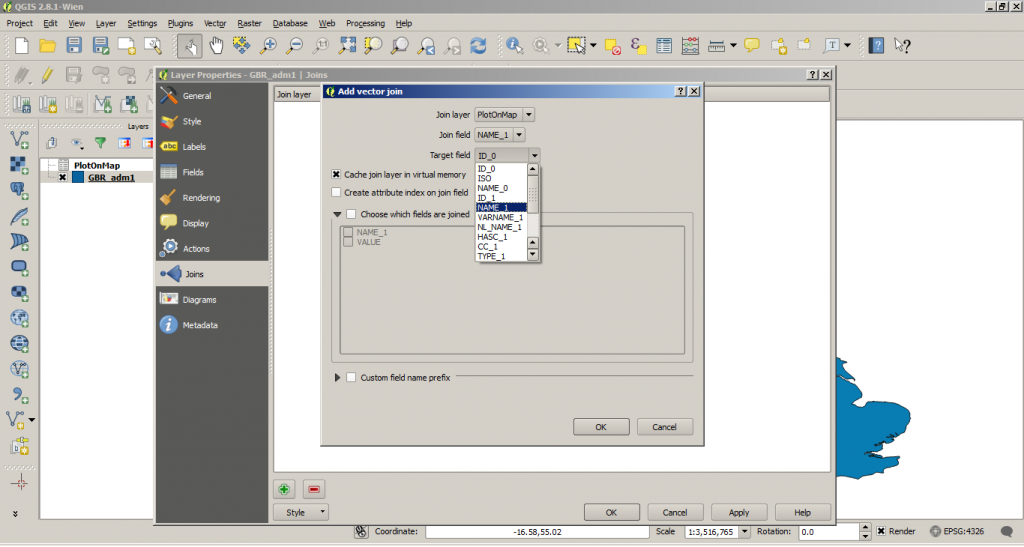Image resolution: width=1024 pixels, height=547 pixels.
Task: Toggle the Render checkbox in status bar
Action: pos(881,531)
